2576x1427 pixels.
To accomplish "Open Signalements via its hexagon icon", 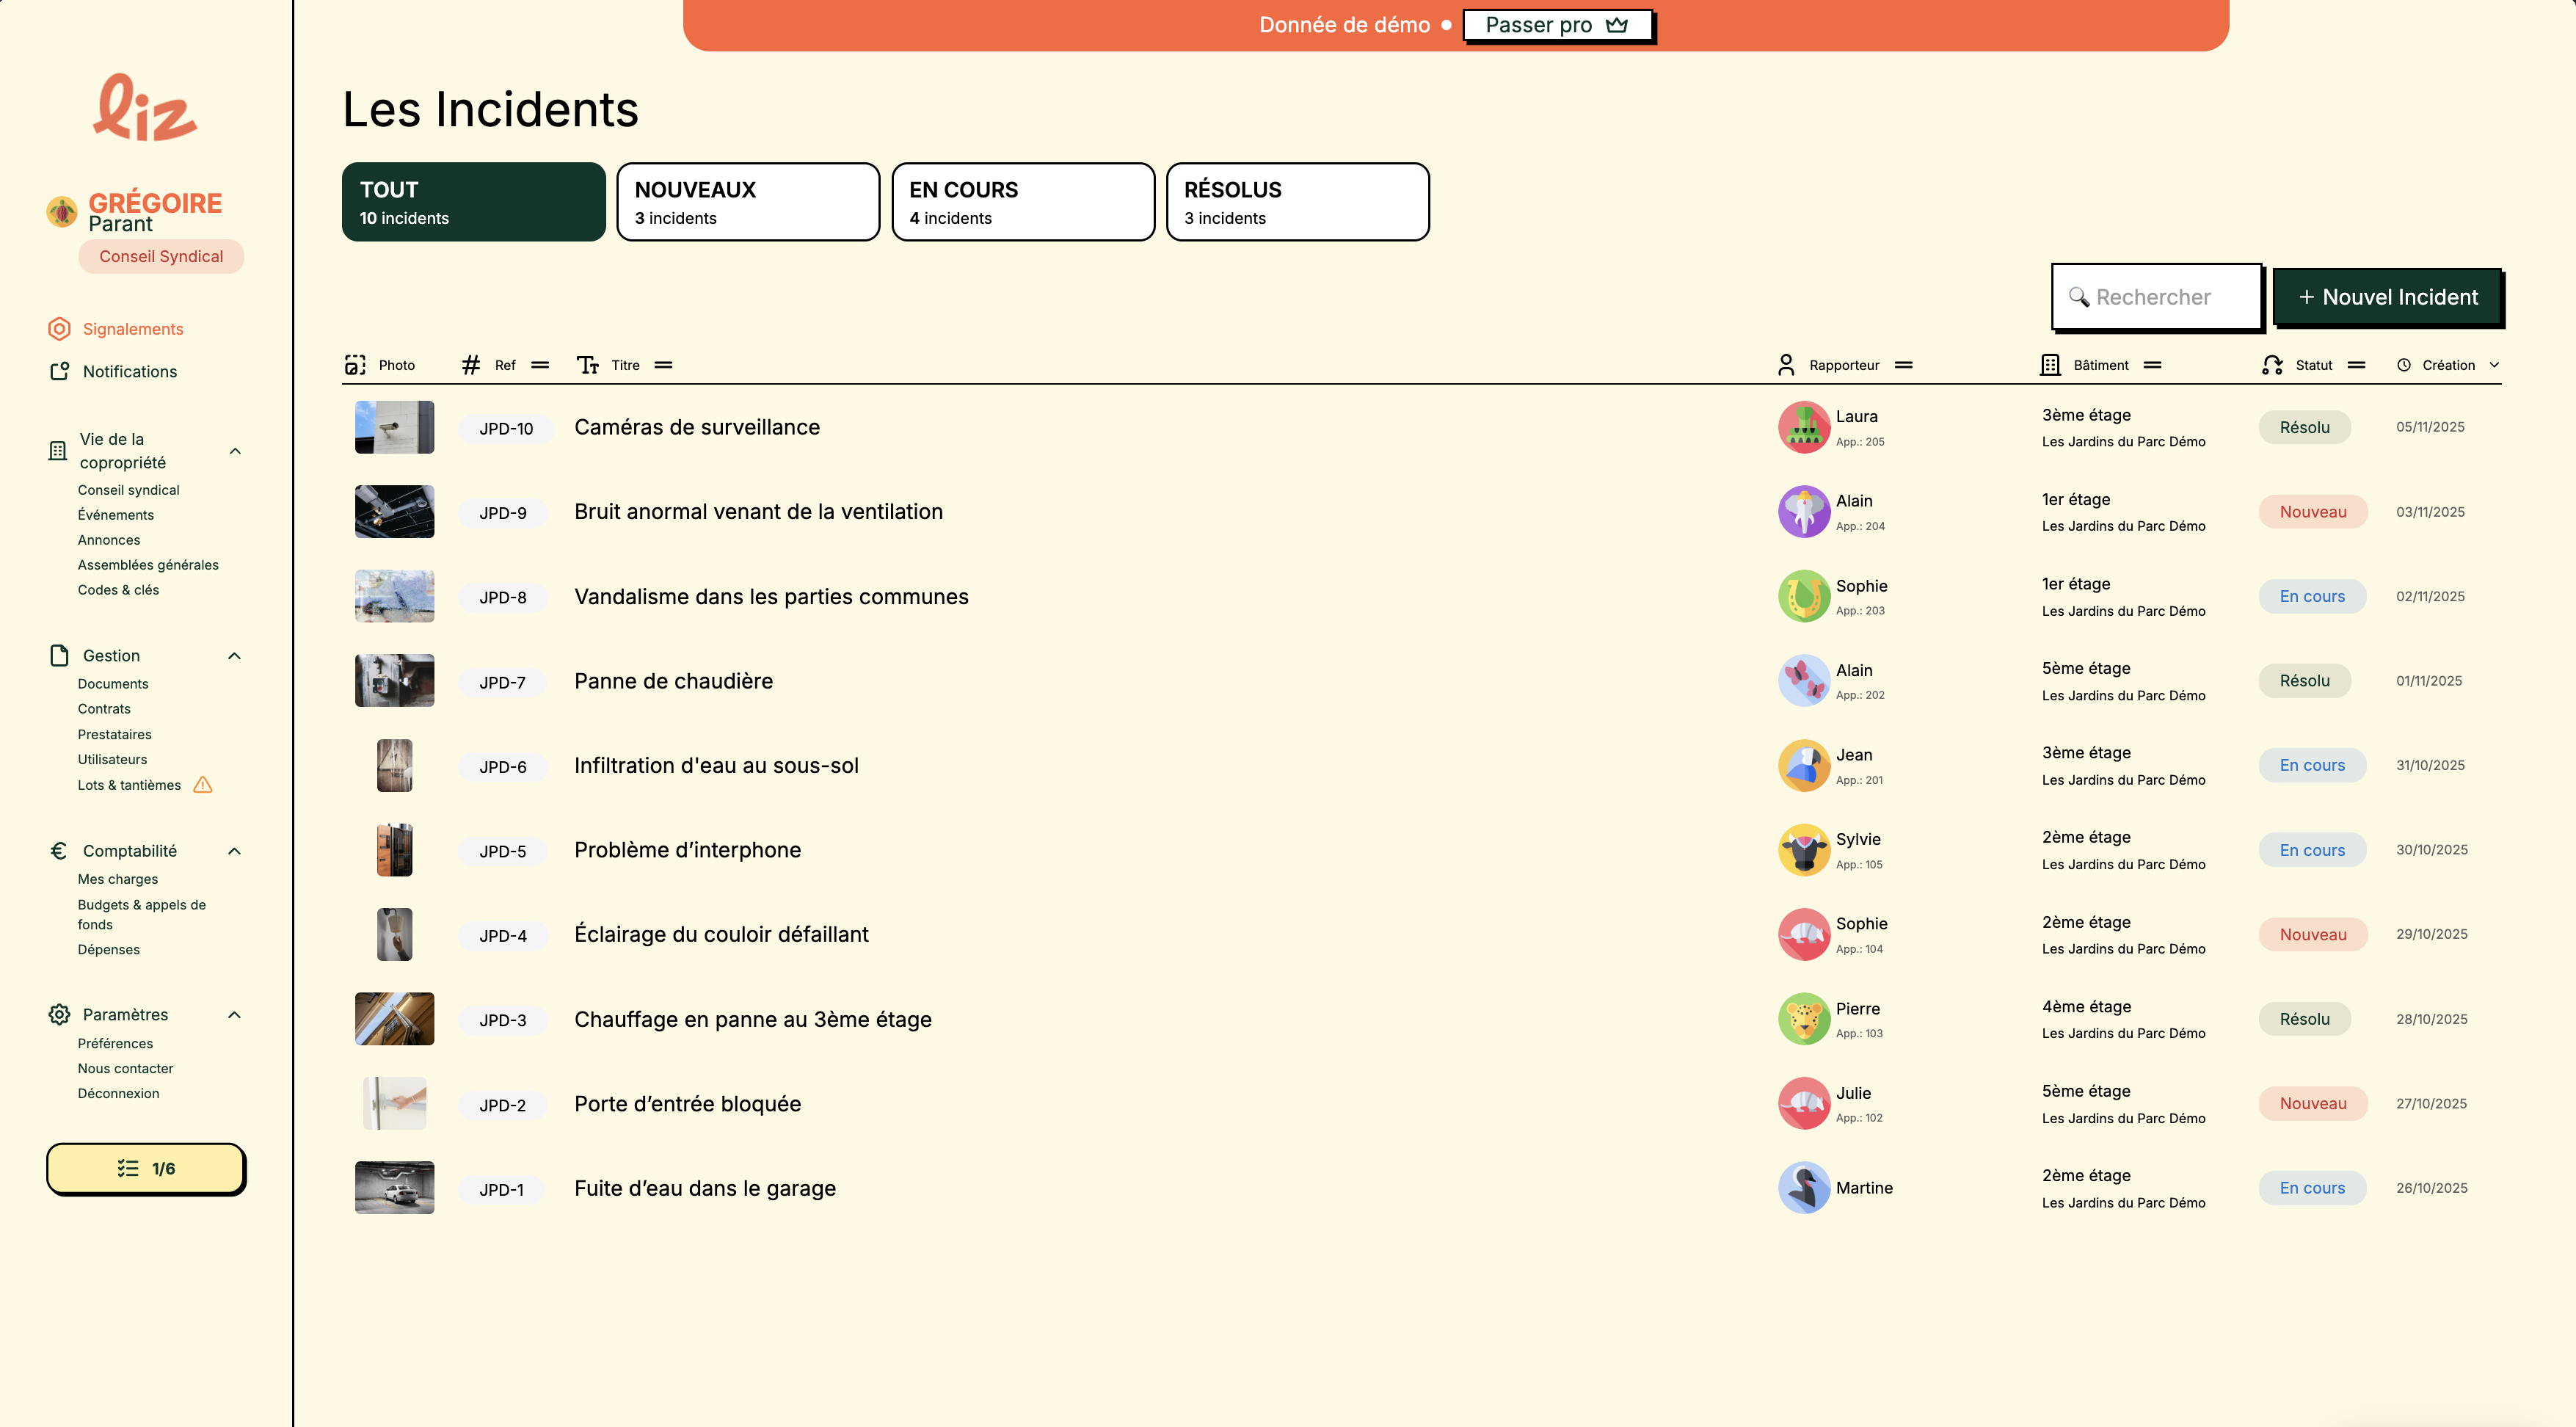I will point(60,329).
